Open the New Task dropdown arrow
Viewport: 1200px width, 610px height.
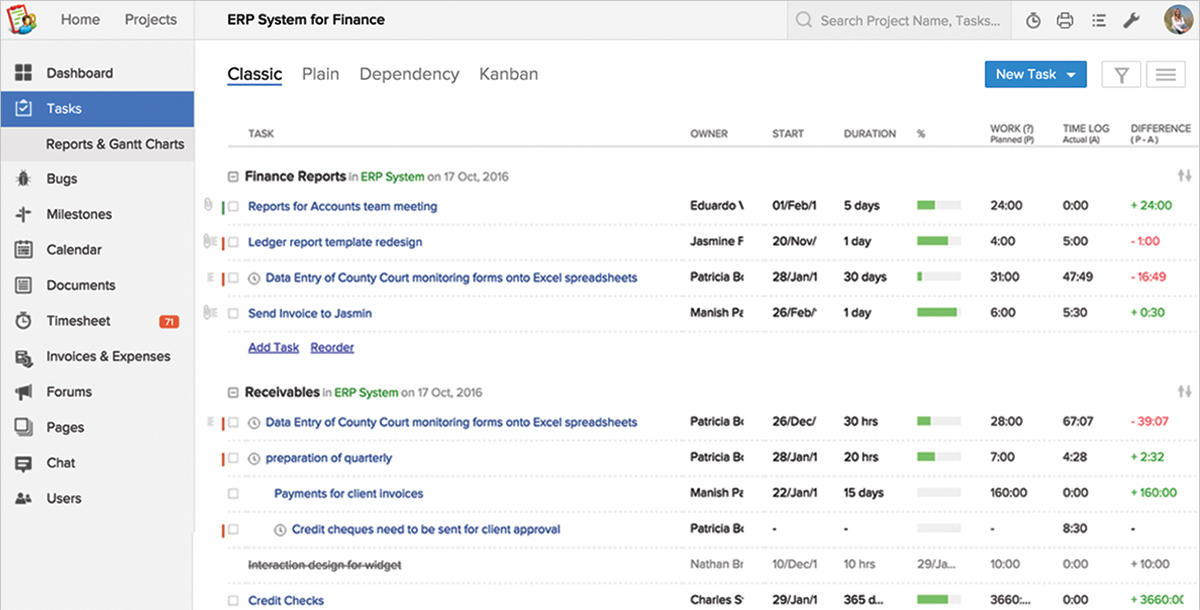(x=1071, y=75)
